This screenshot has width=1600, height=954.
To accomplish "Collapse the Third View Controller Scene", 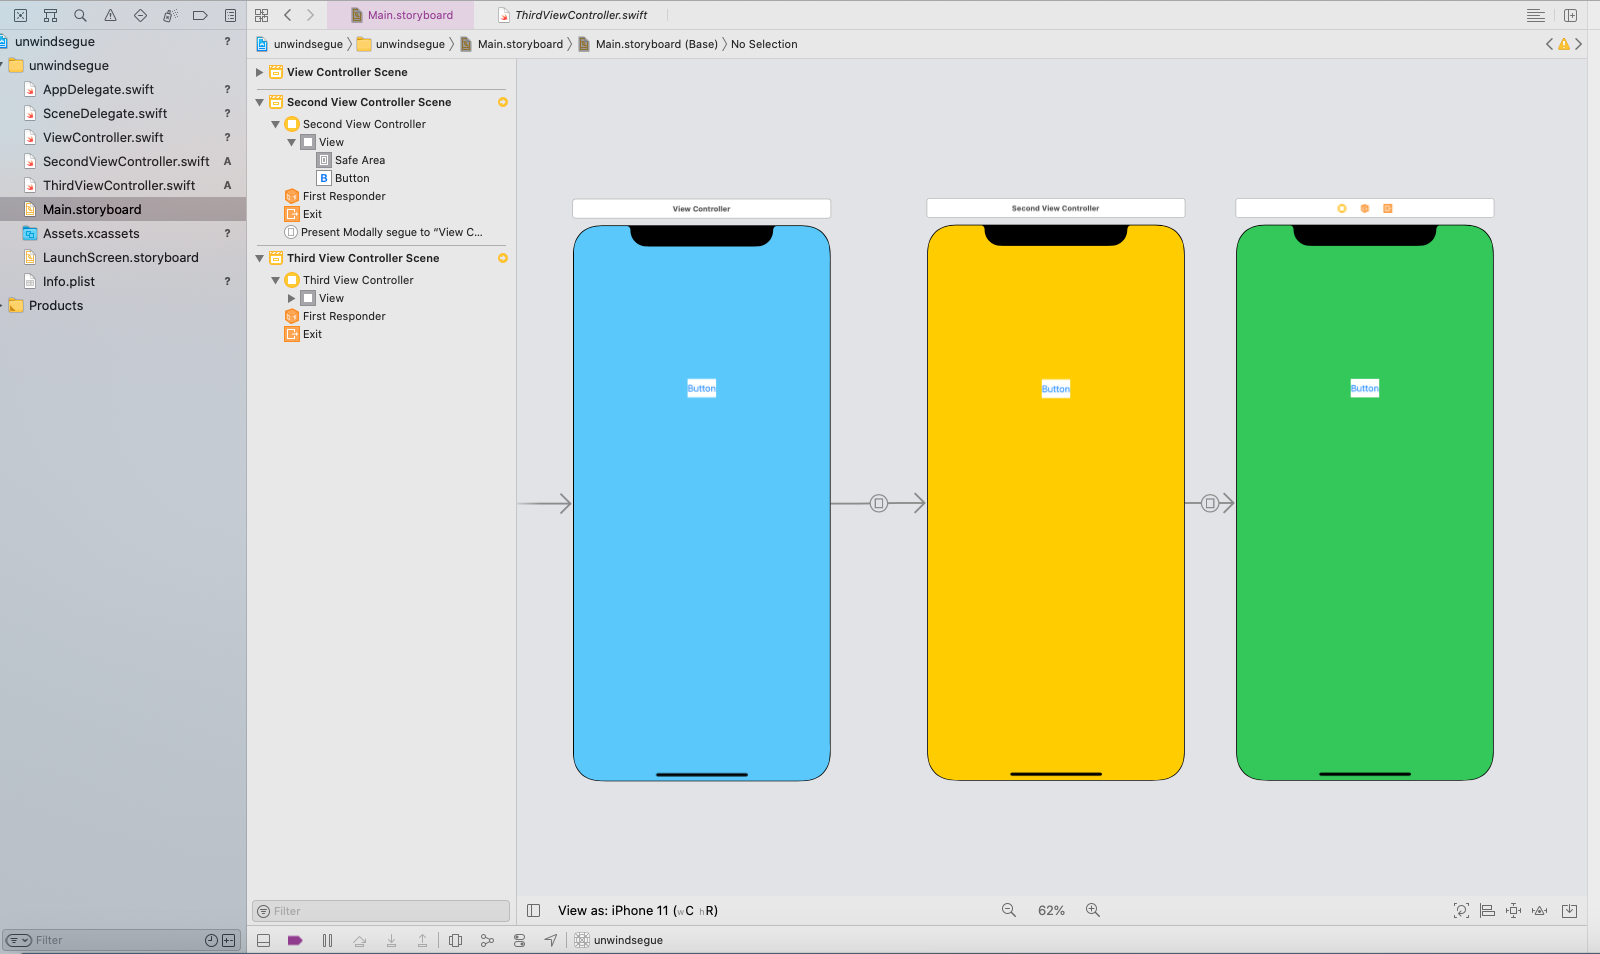I will 260,258.
